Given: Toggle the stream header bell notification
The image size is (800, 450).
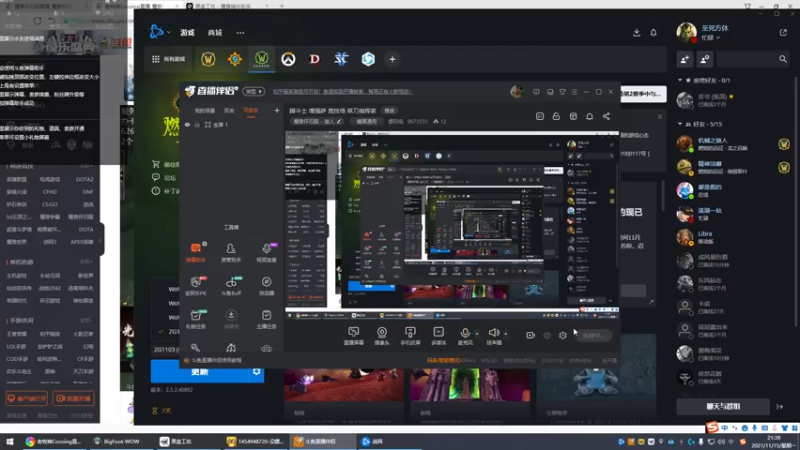Looking at the screenshot, I should (x=589, y=116).
